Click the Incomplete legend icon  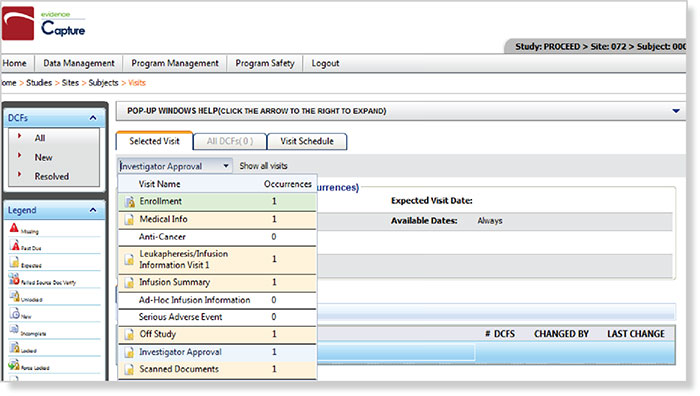pos(14,329)
